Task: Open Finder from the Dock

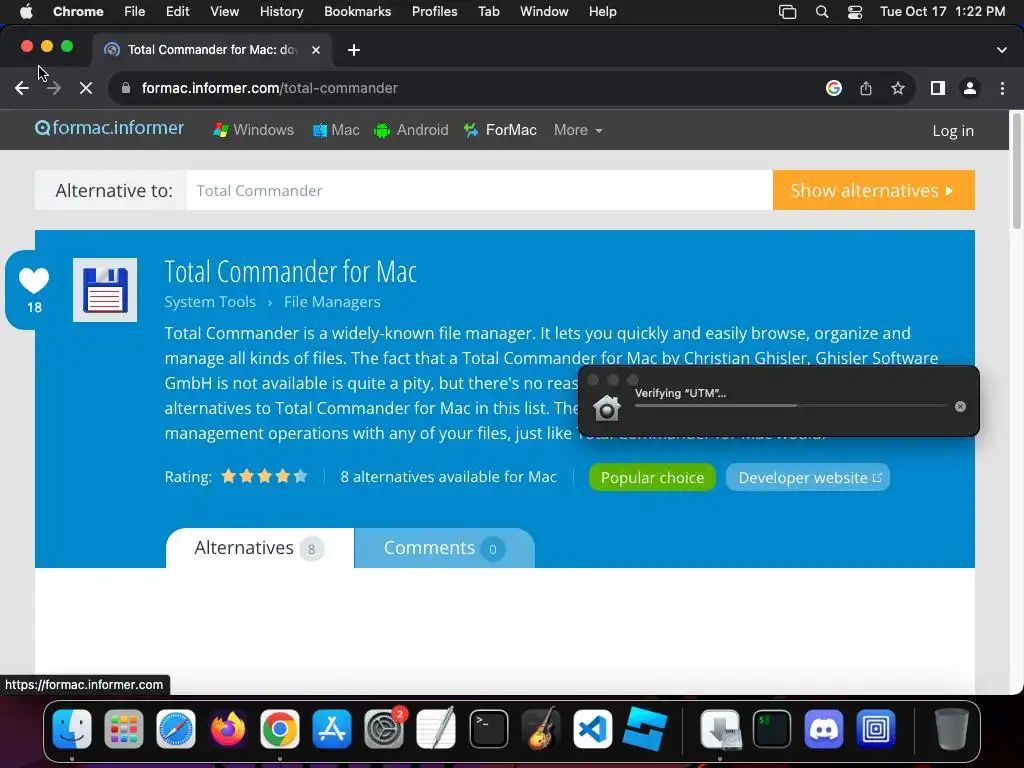Action: [x=72, y=728]
